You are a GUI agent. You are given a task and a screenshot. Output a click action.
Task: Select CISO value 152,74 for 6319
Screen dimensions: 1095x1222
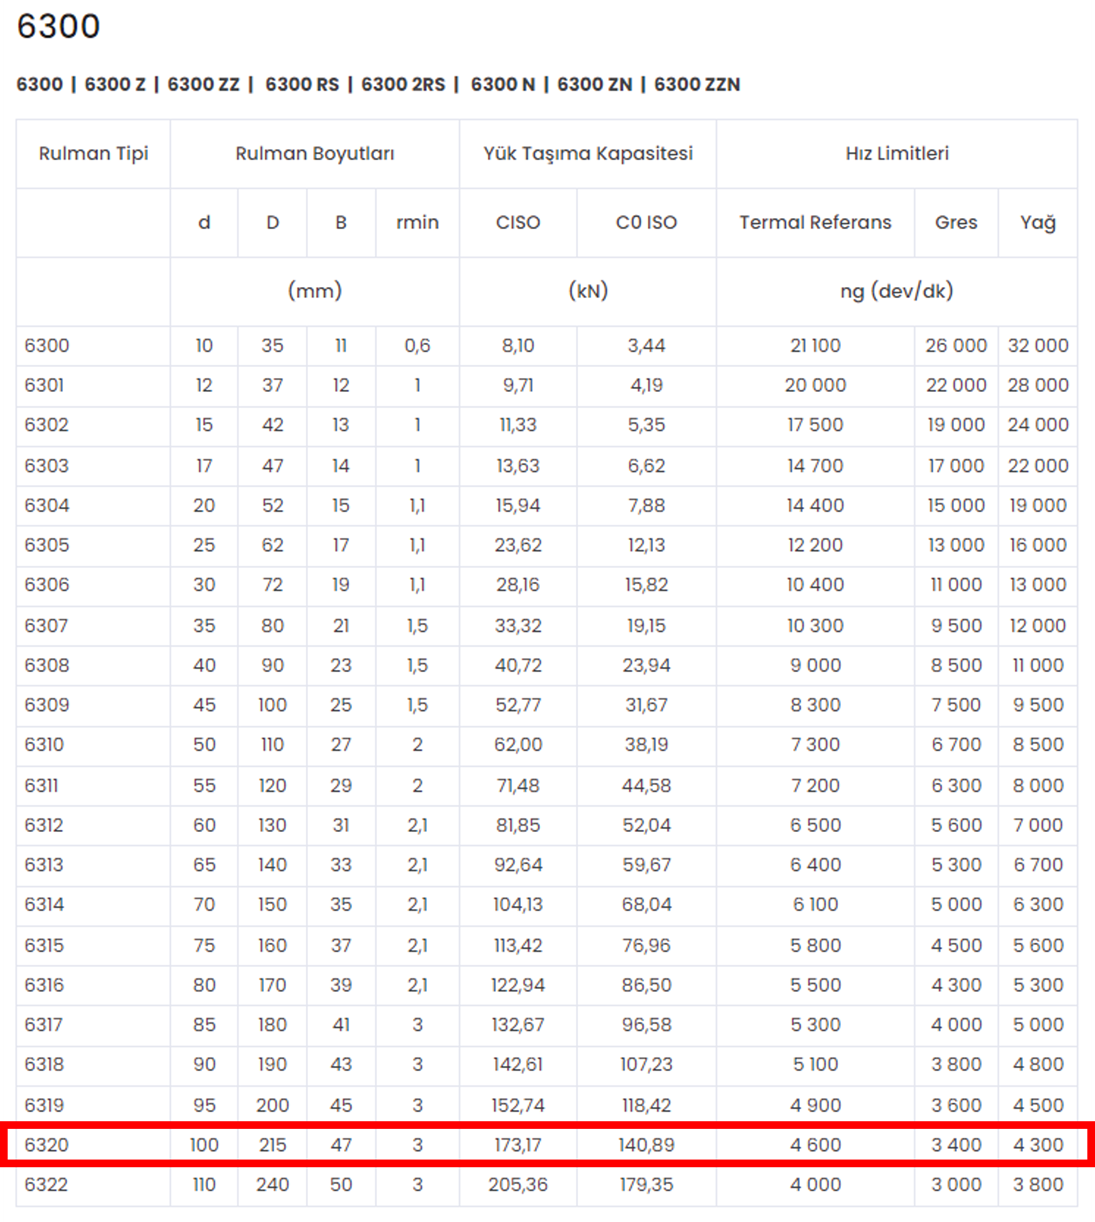click(x=518, y=1105)
